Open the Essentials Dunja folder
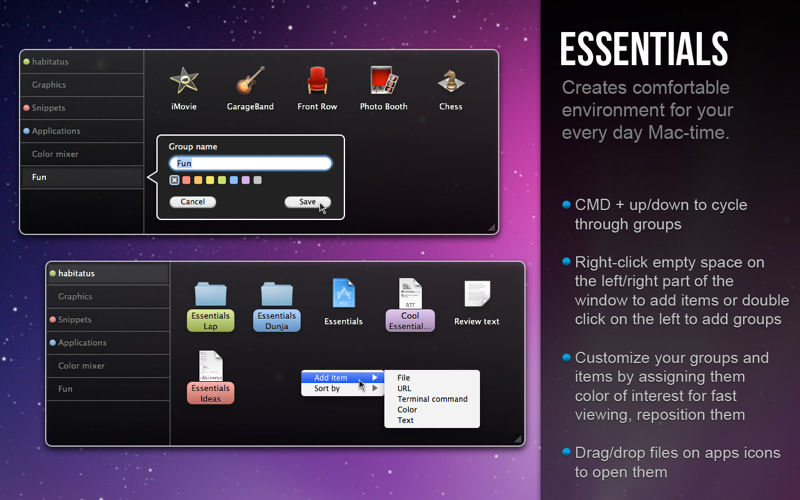Viewport: 800px width, 500px height. [277, 294]
